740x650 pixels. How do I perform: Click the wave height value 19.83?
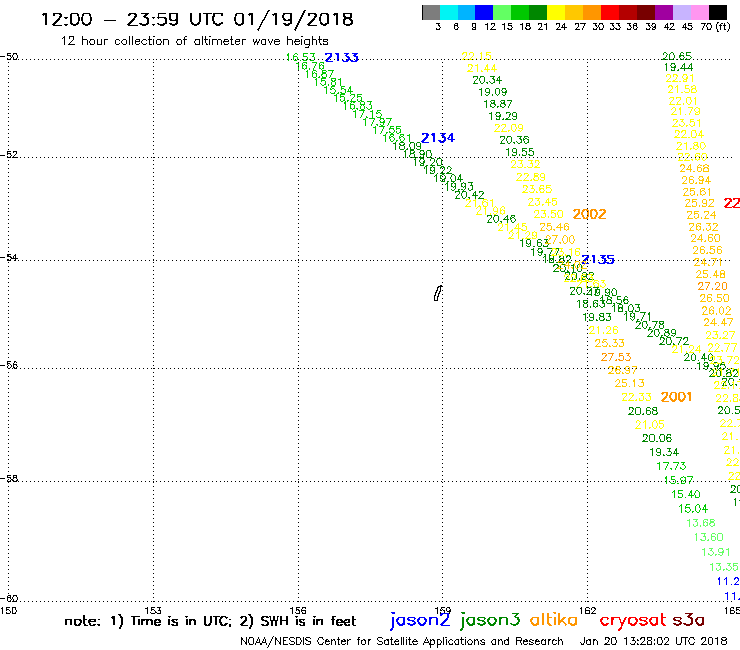pos(597,317)
